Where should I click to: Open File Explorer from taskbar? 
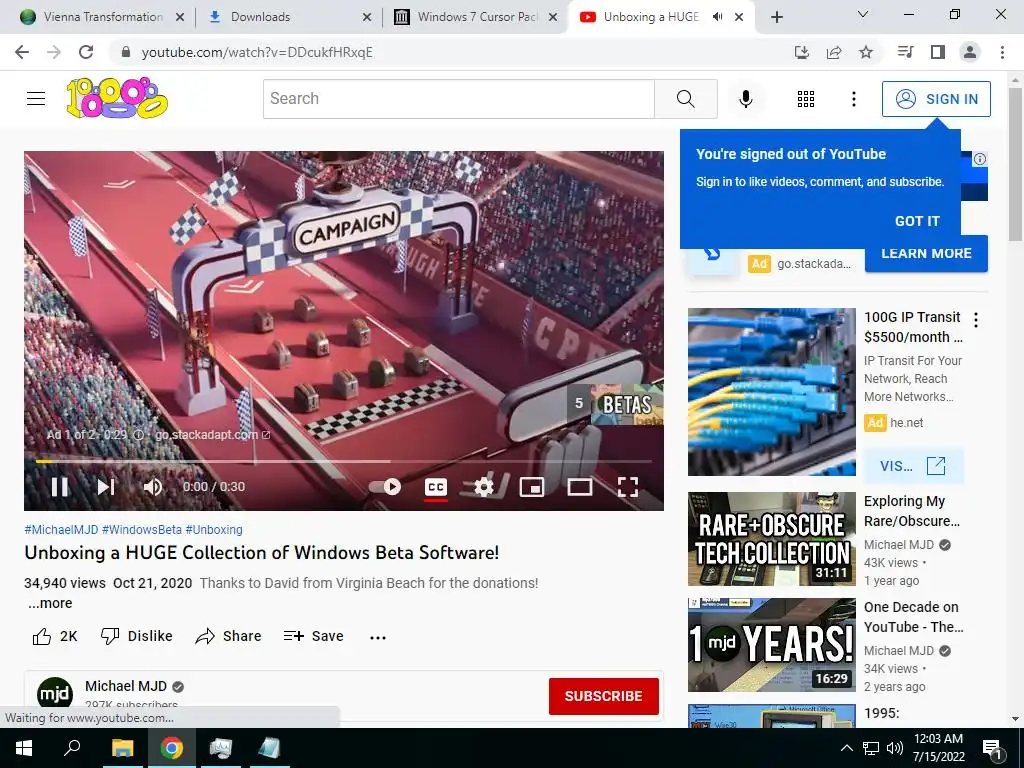(x=122, y=748)
